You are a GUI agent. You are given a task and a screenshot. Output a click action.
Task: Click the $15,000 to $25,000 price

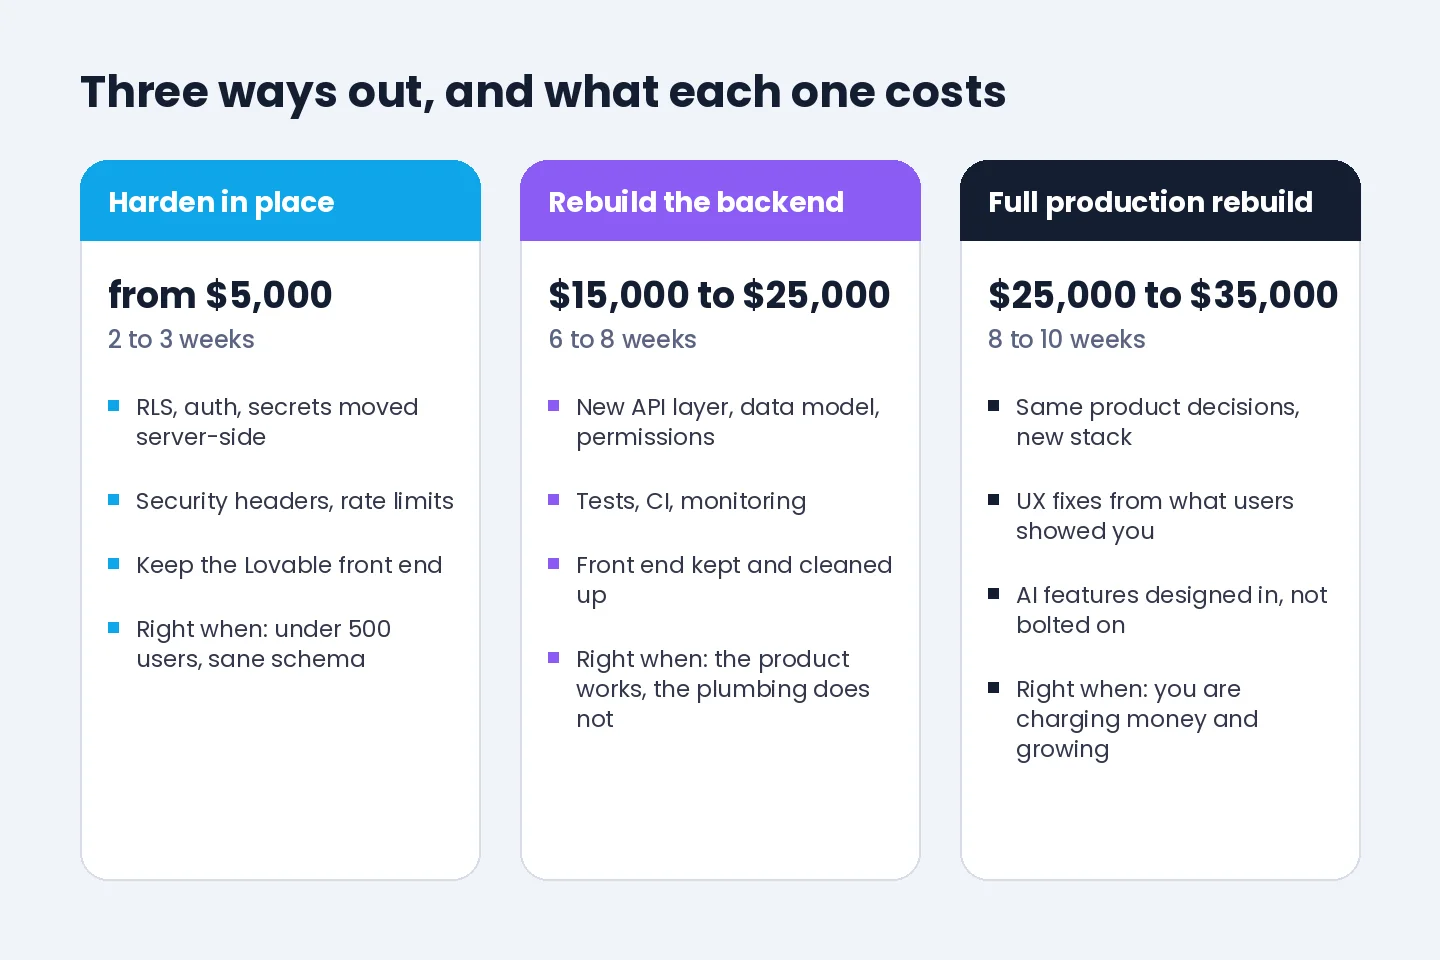tap(719, 295)
